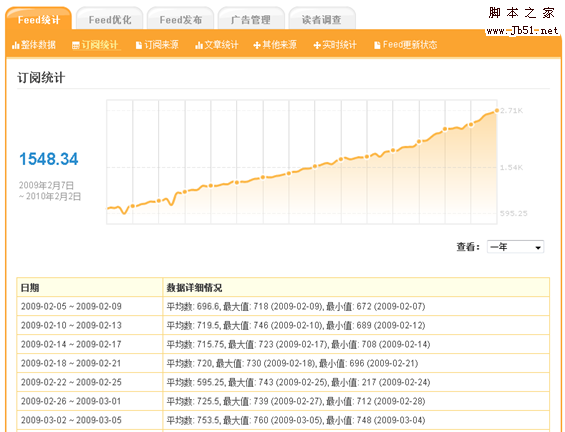Click the bar chart icon before 文章统计
The width and height of the screenshot is (565, 432).
[x=199, y=45]
